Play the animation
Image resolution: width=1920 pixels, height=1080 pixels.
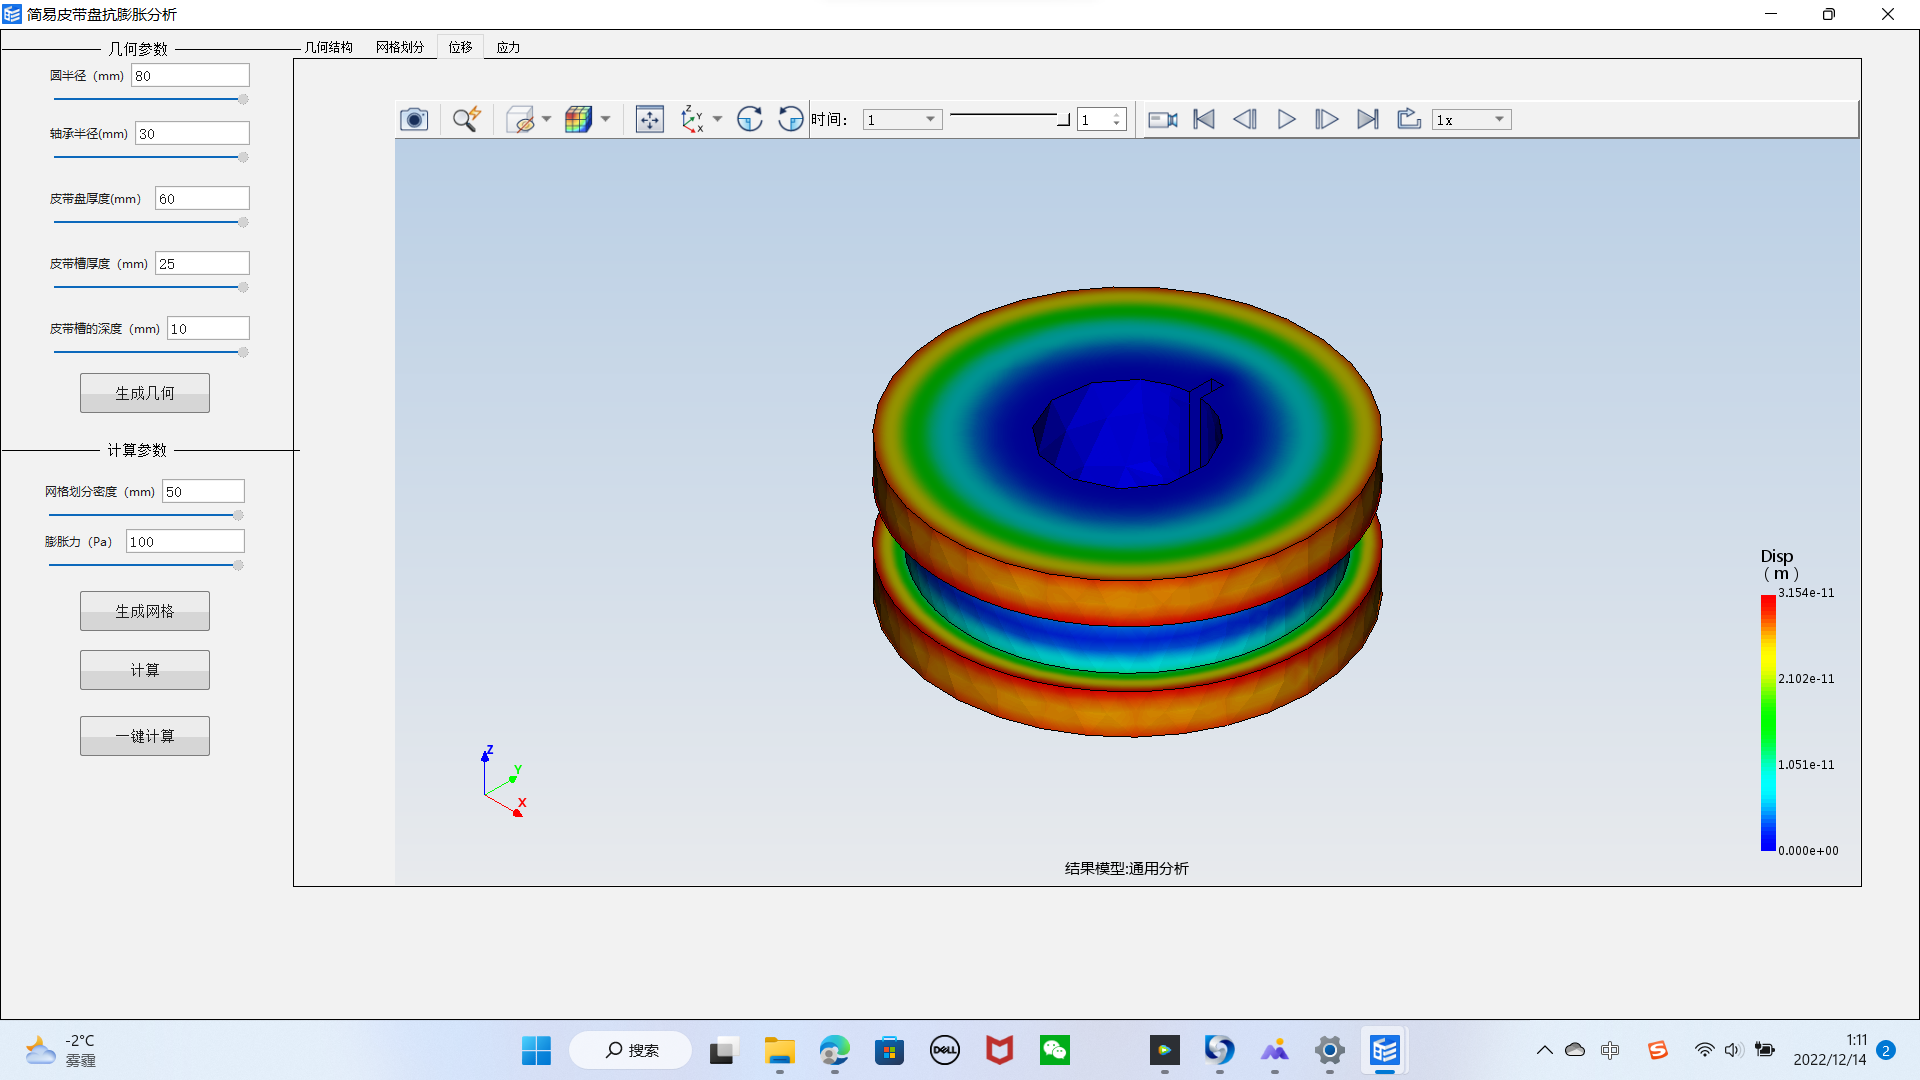click(x=1286, y=120)
